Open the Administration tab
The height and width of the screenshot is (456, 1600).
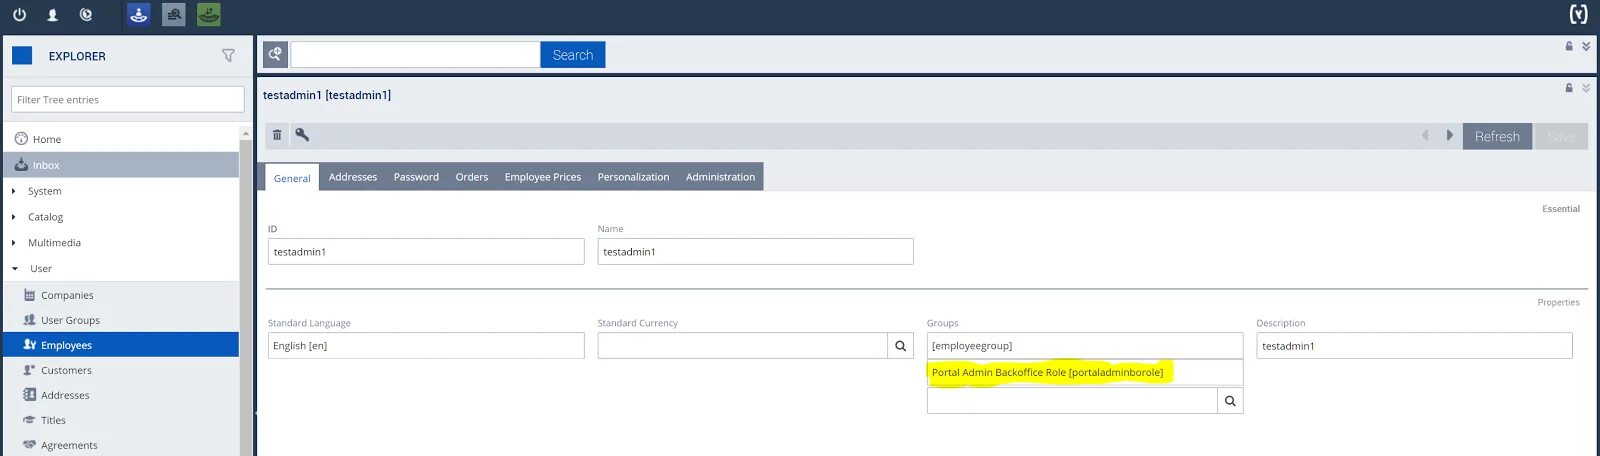pyautogui.click(x=720, y=177)
